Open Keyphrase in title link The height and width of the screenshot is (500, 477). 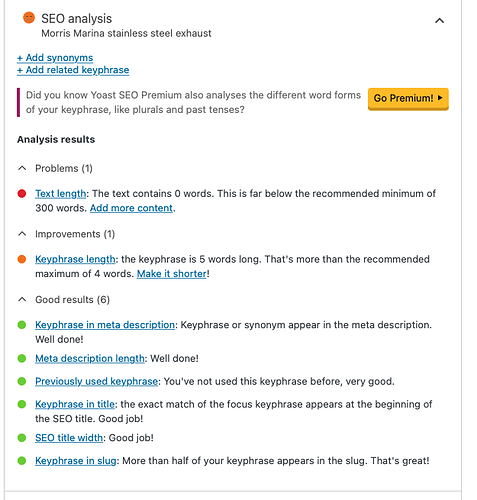75,404
